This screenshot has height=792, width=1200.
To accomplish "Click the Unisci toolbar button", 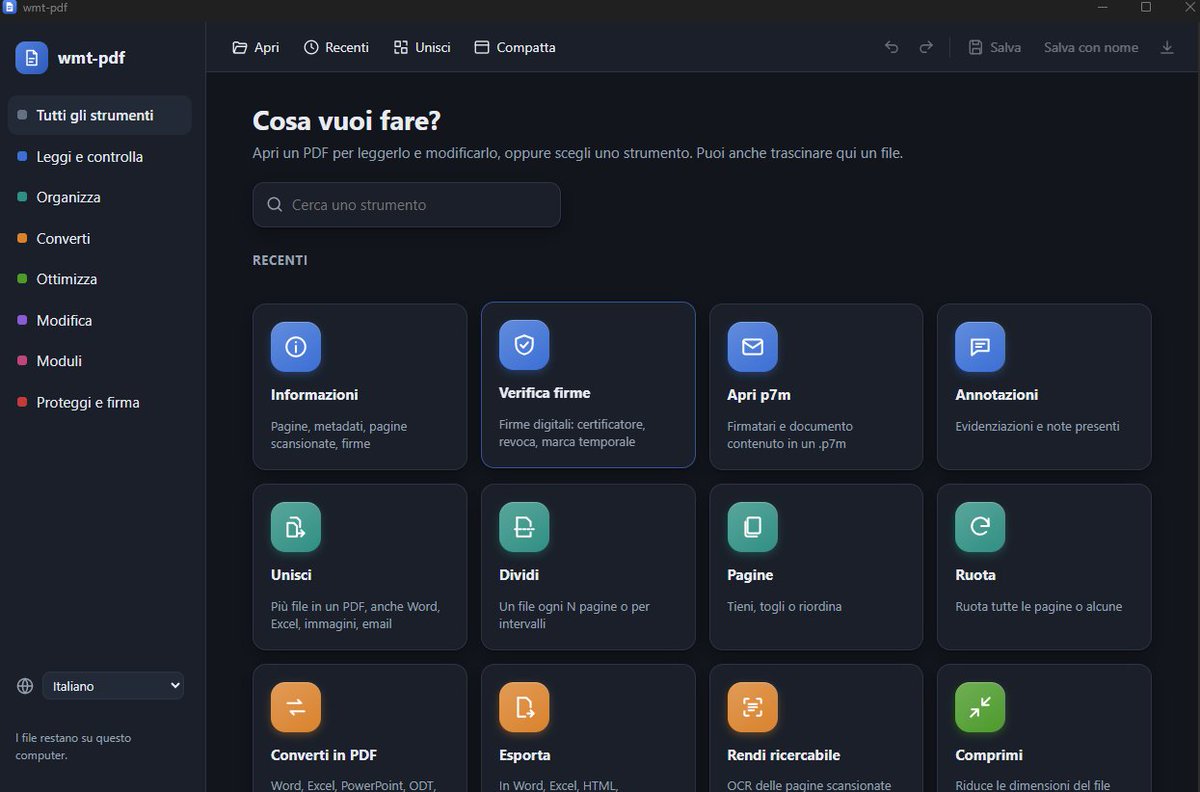I will (x=422, y=47).
